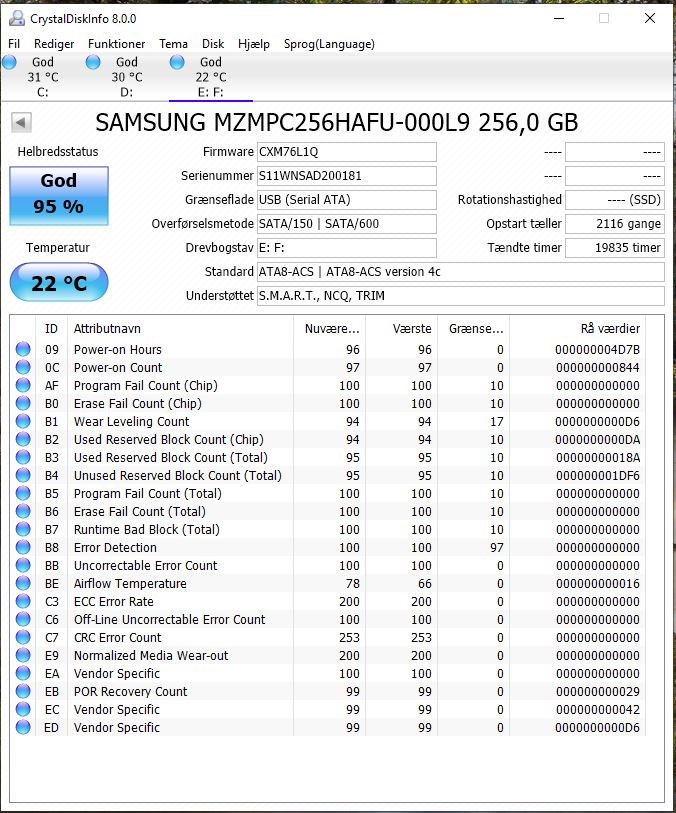Click the Overførselsmetode field SATA/150 | SATA/600
Viewport: 676px width, 813px height.
[x=347, y=223]
